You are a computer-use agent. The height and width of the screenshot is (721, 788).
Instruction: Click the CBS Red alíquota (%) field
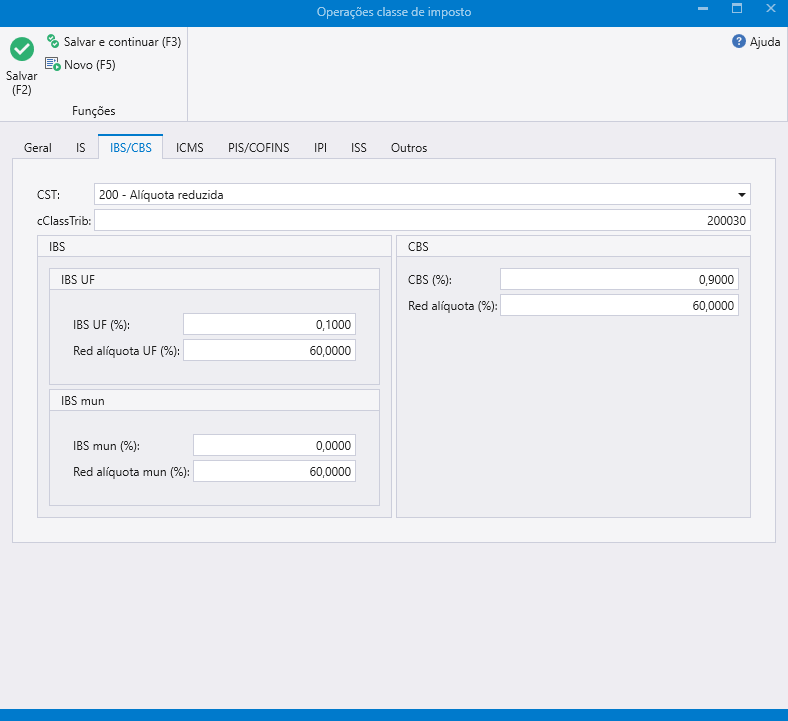click(x=619, y=306)
